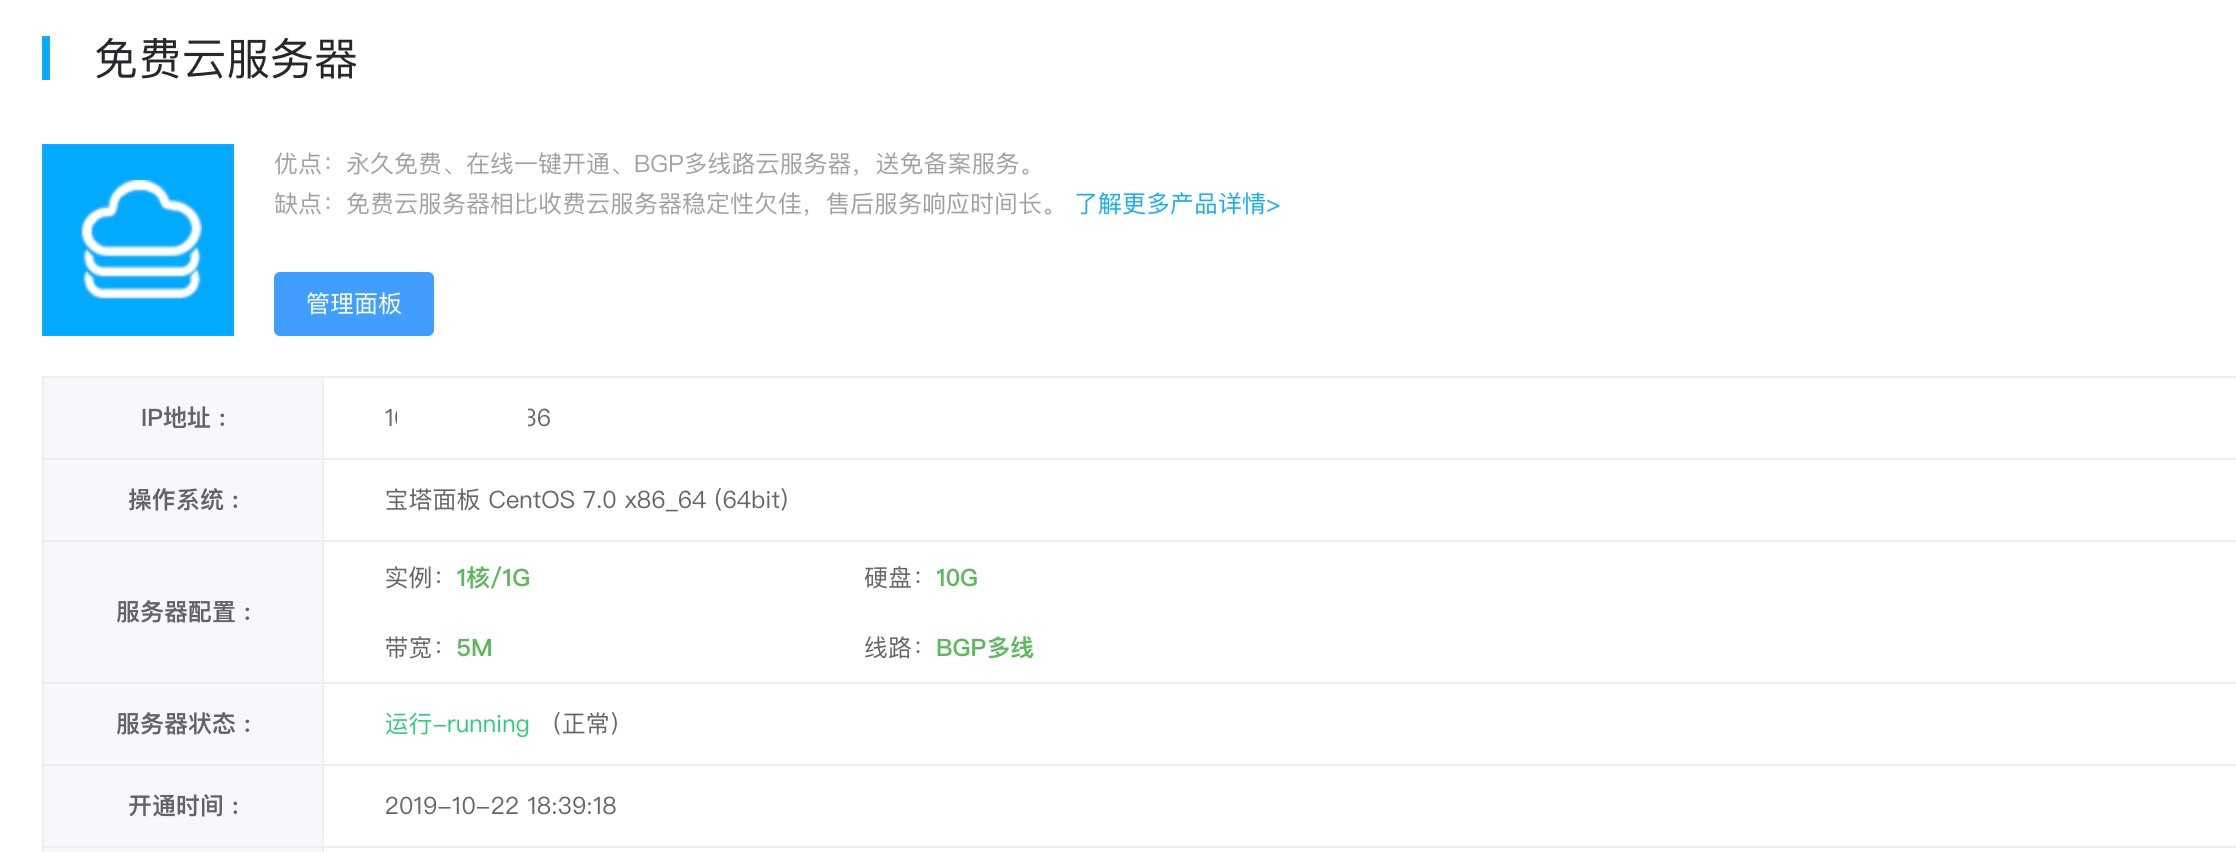
Task: Click the 服务器配置 row label
Action: coord(183,612)
